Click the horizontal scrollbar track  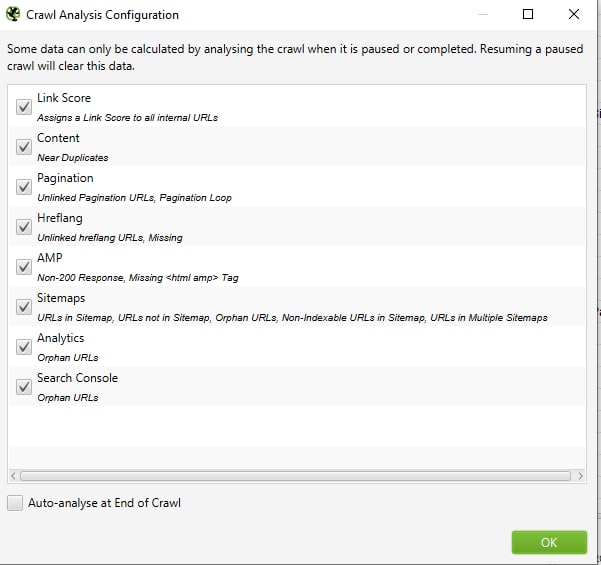coord(295,476)
